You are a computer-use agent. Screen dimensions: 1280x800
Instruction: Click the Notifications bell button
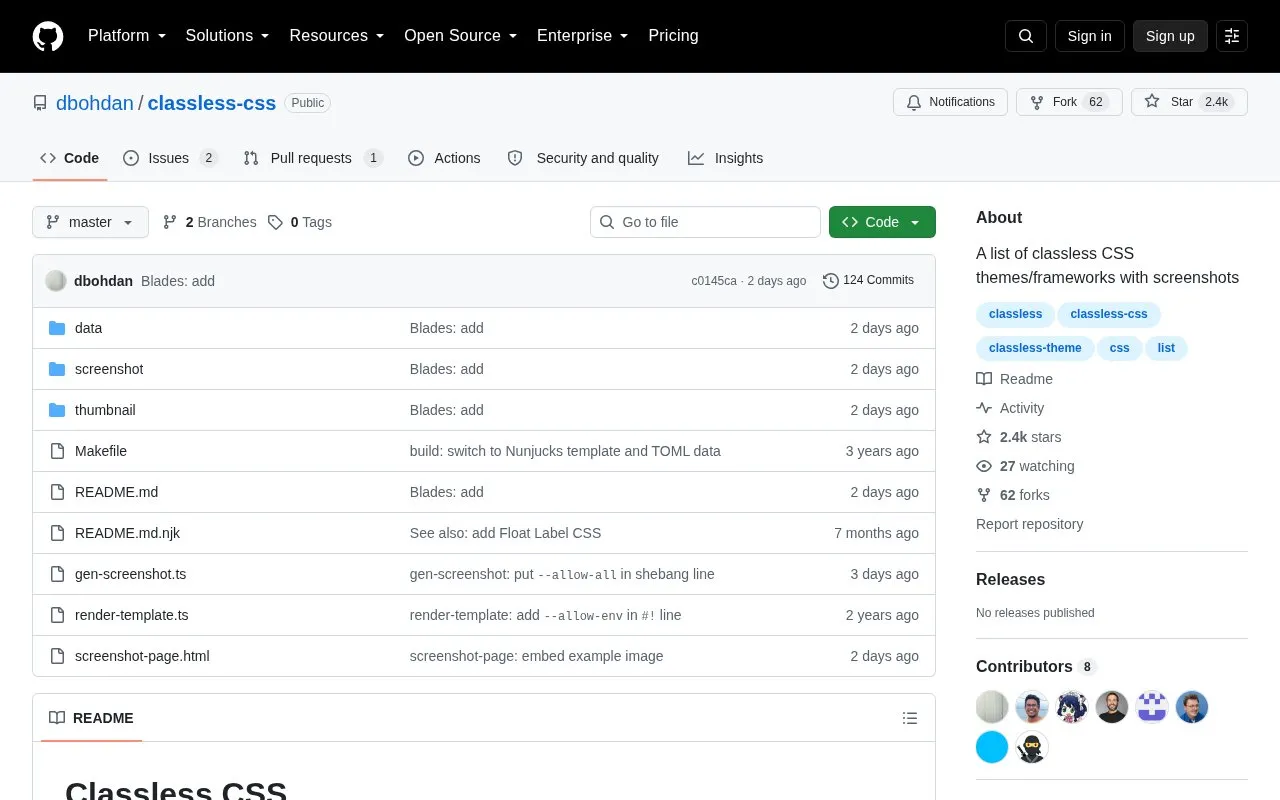[951, 102]
